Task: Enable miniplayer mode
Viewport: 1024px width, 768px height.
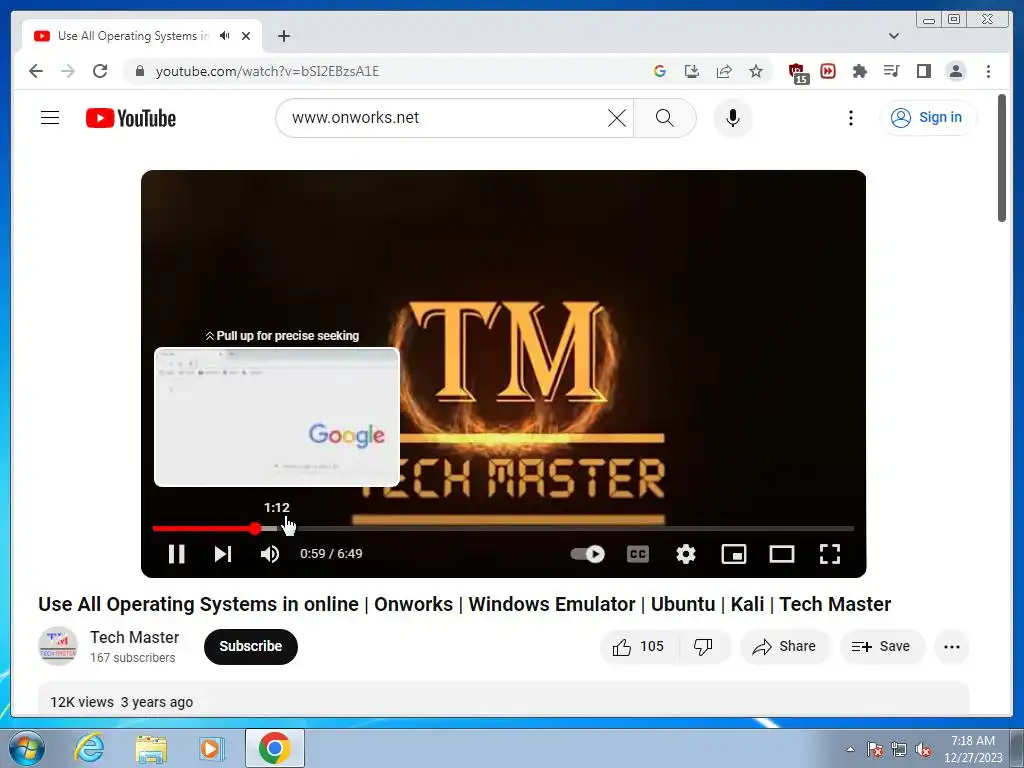Action: (734, 554)
